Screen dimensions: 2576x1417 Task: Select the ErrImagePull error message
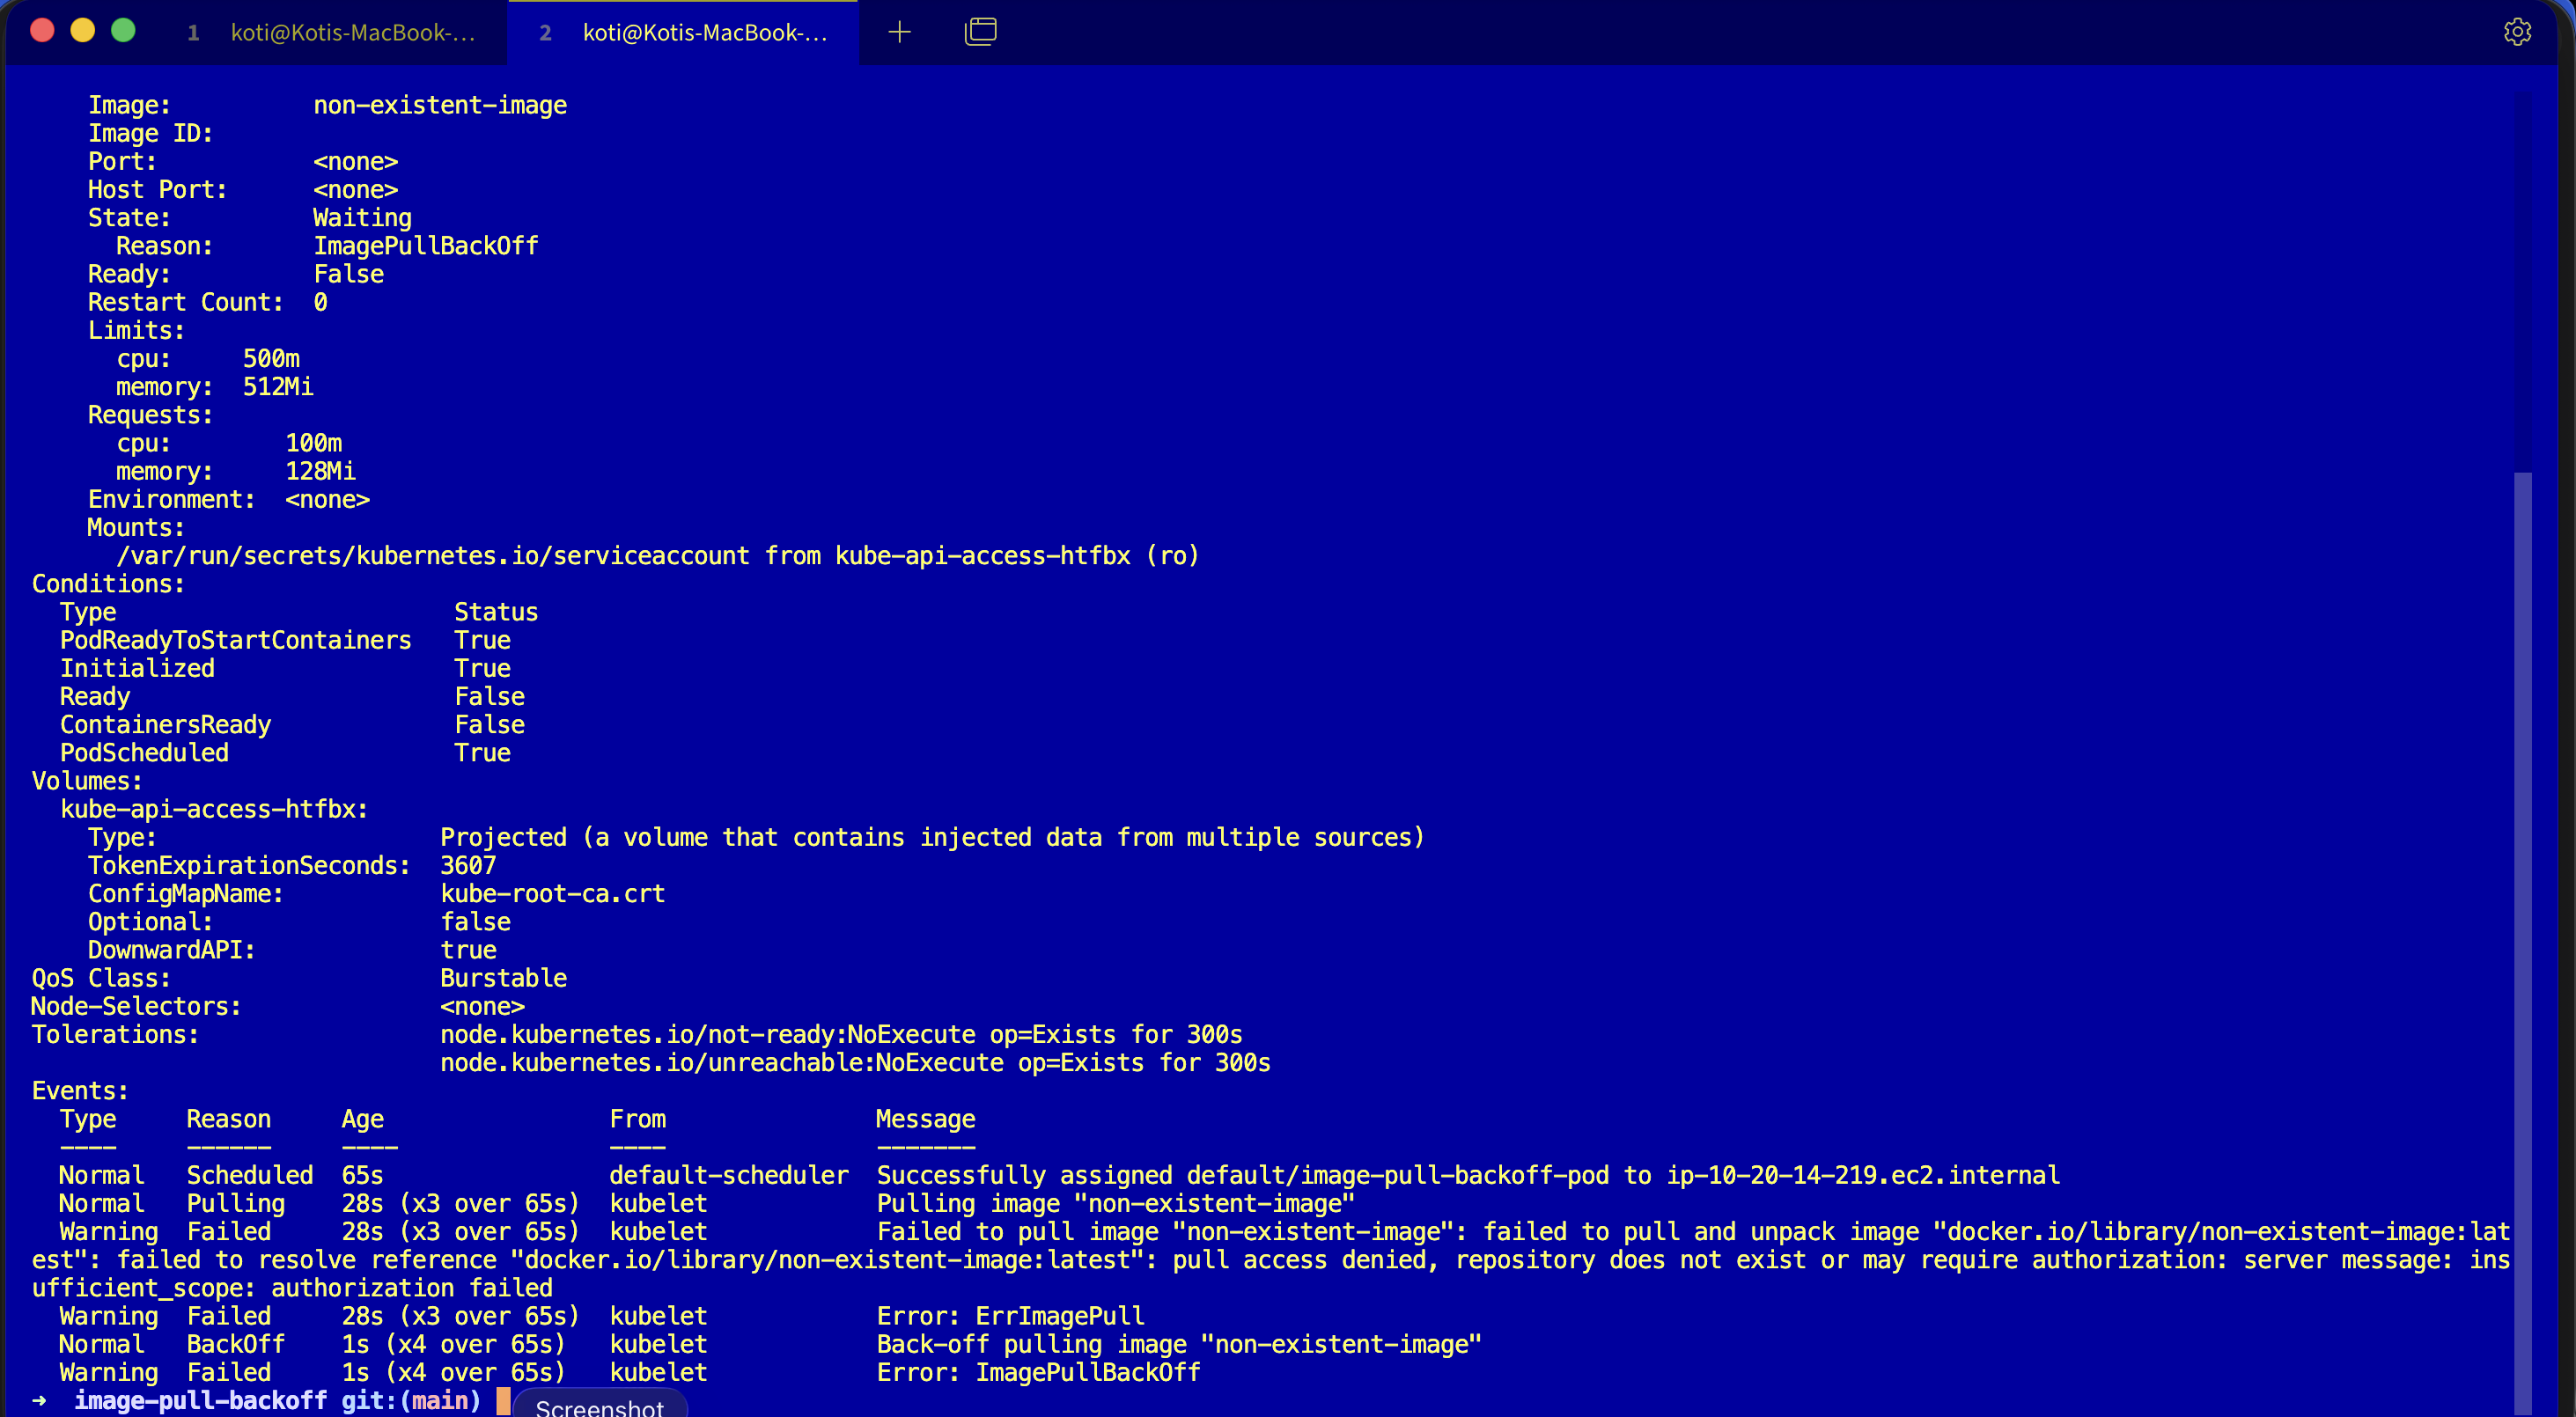(1058, 1316)
